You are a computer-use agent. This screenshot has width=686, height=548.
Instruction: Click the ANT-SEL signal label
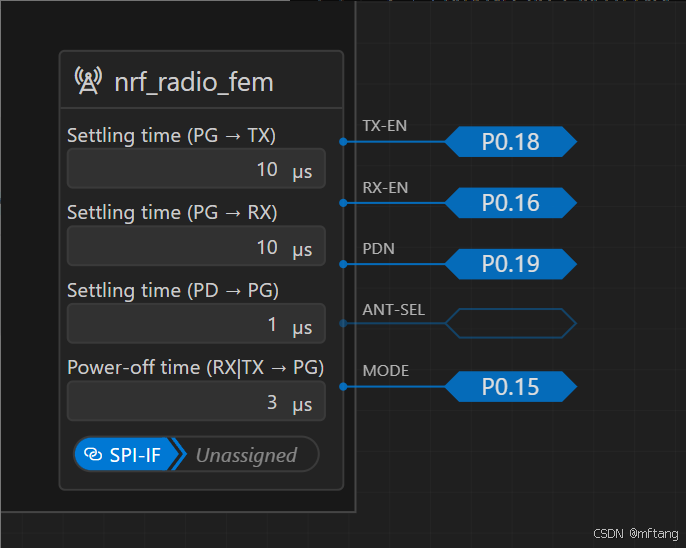[393, 310]
